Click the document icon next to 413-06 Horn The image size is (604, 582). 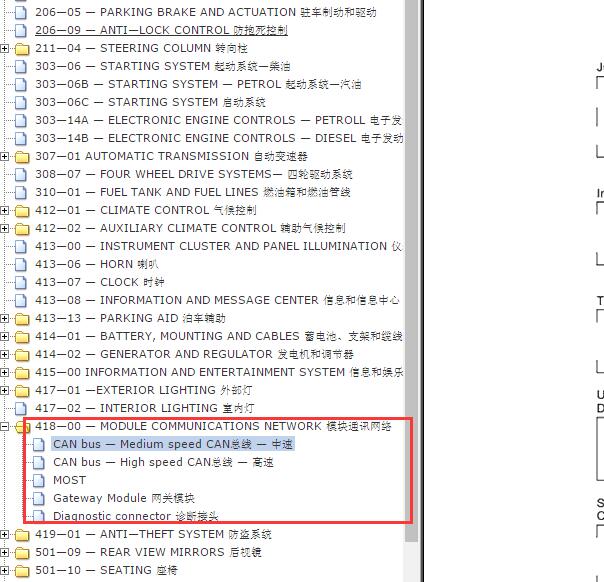[x=21, y=264]
